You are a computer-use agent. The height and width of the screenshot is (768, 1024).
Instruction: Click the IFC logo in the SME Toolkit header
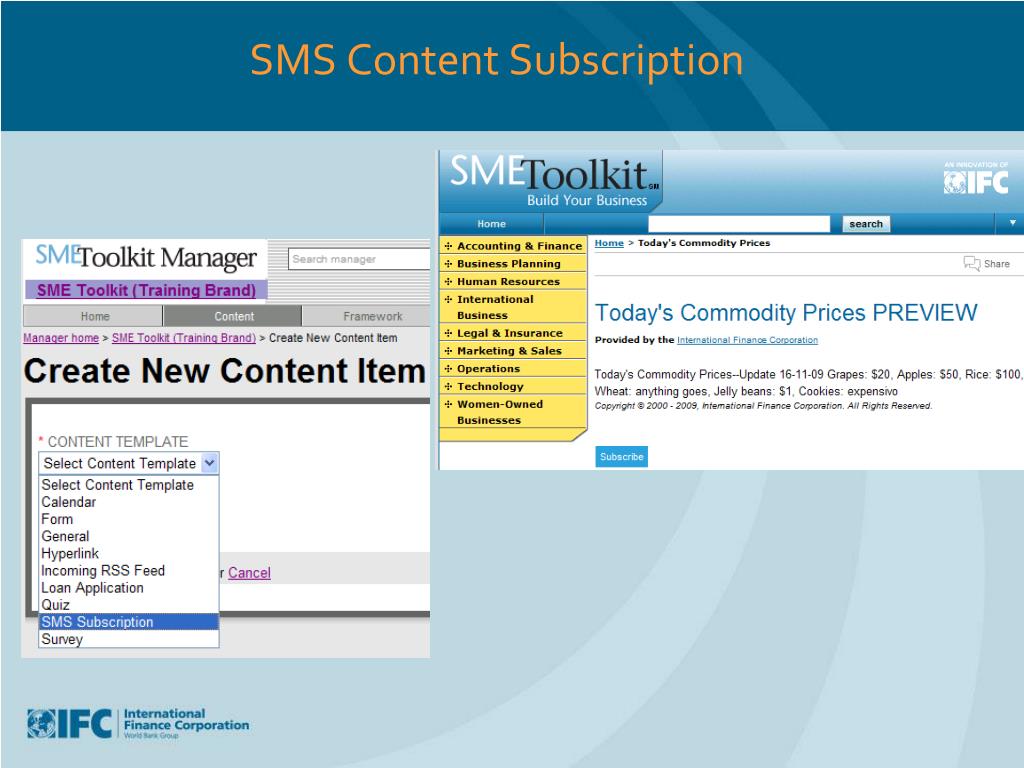[976, 179]
